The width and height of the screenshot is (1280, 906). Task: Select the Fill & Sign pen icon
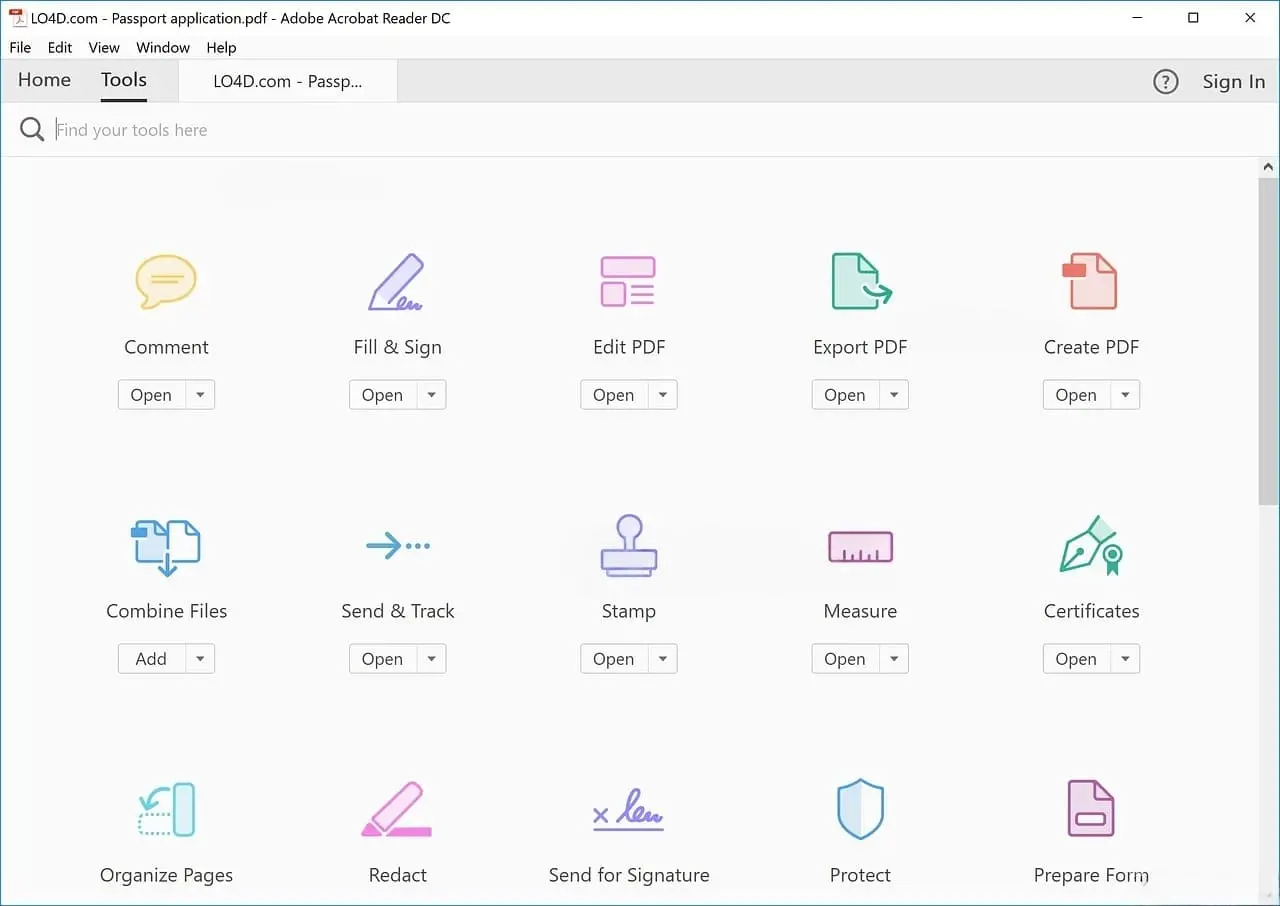[x=397, y=282]
